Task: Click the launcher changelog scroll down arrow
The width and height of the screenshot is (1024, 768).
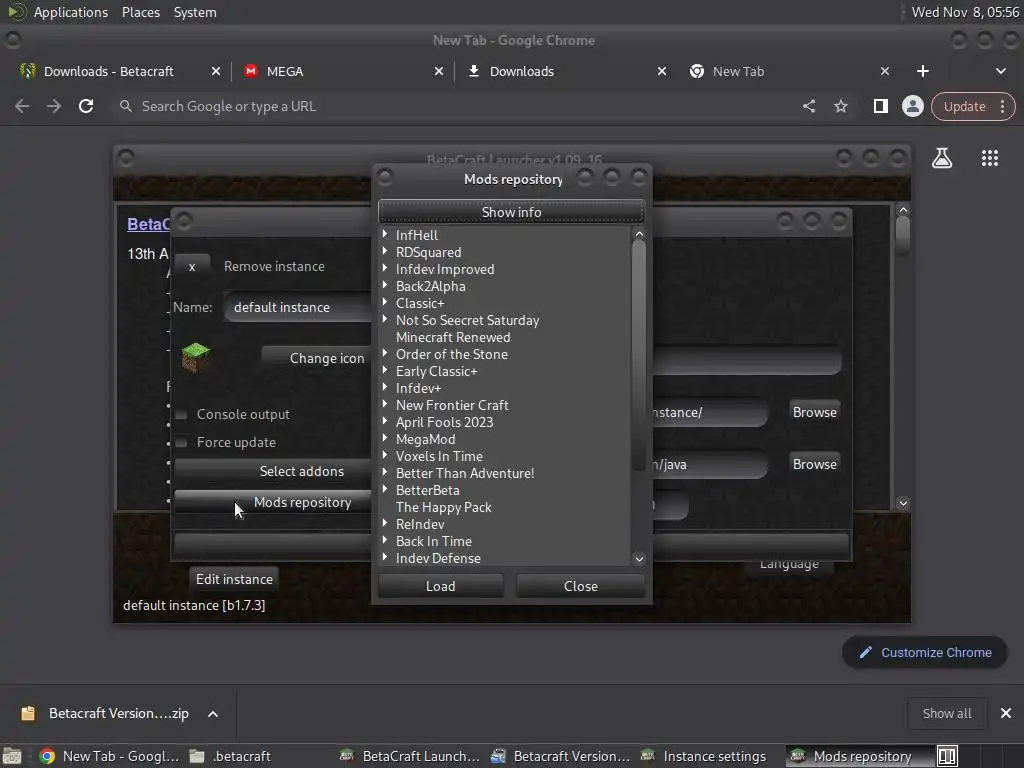Action: 903,503
